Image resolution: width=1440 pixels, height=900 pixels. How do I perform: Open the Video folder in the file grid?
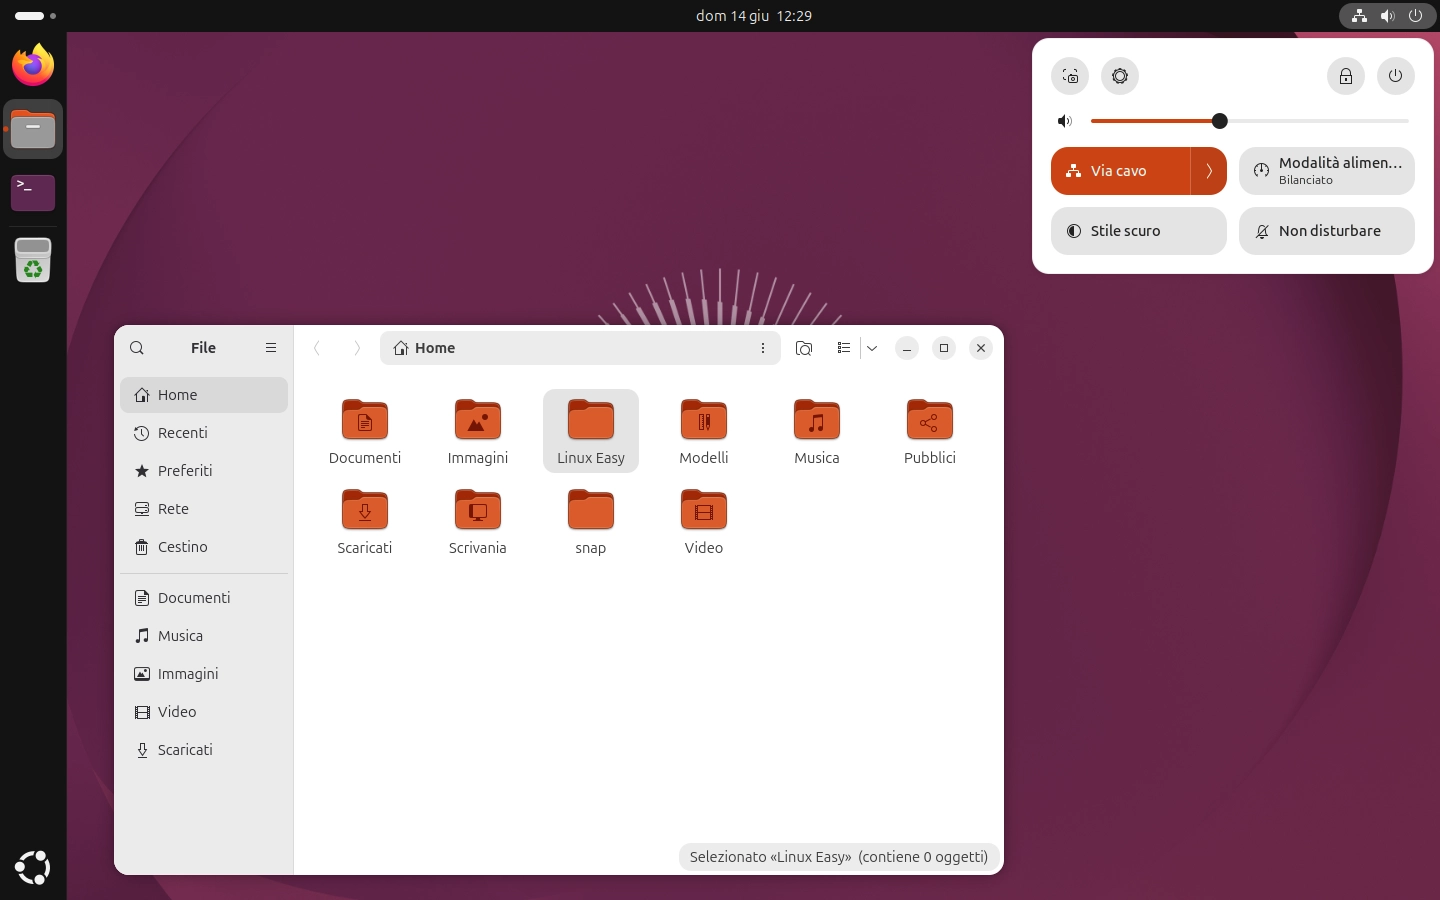704,510
